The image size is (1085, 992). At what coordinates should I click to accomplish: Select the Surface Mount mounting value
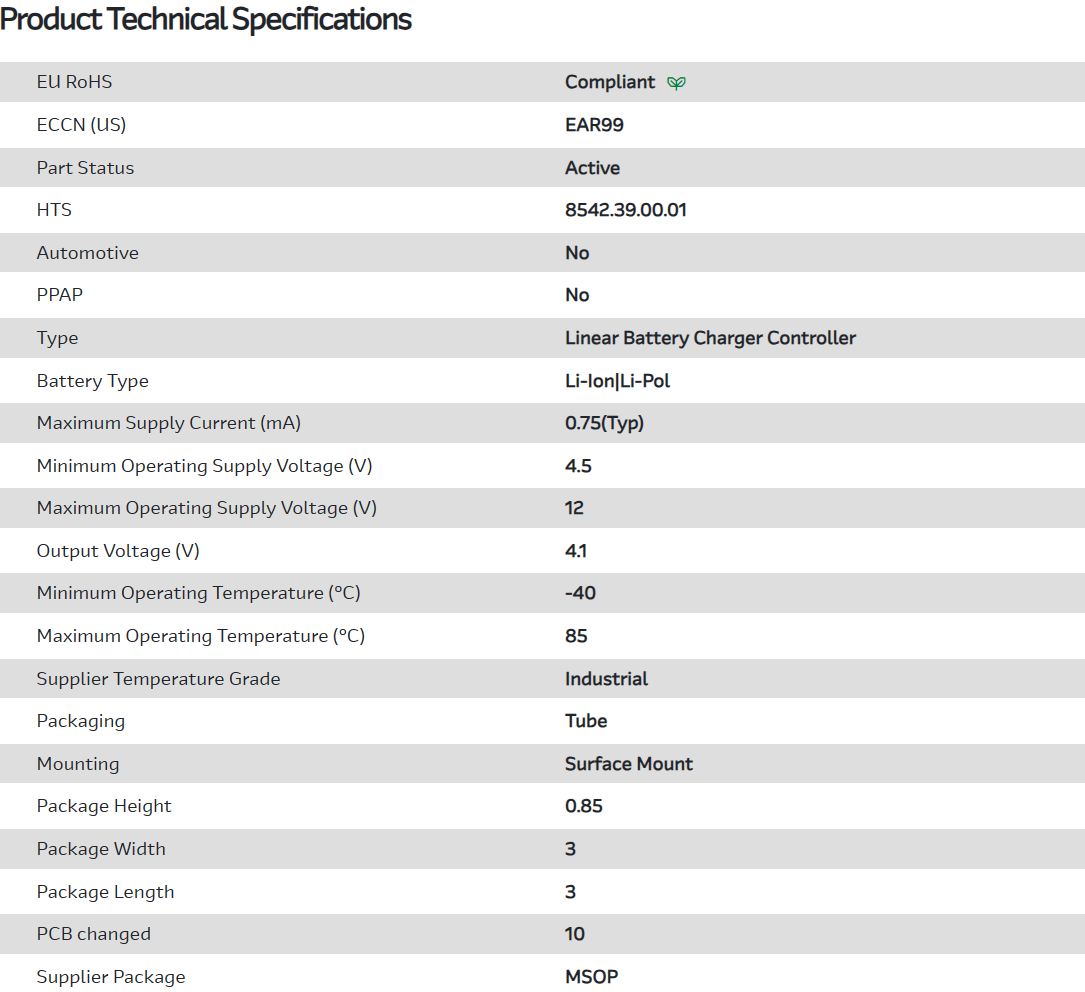point(628,764)
